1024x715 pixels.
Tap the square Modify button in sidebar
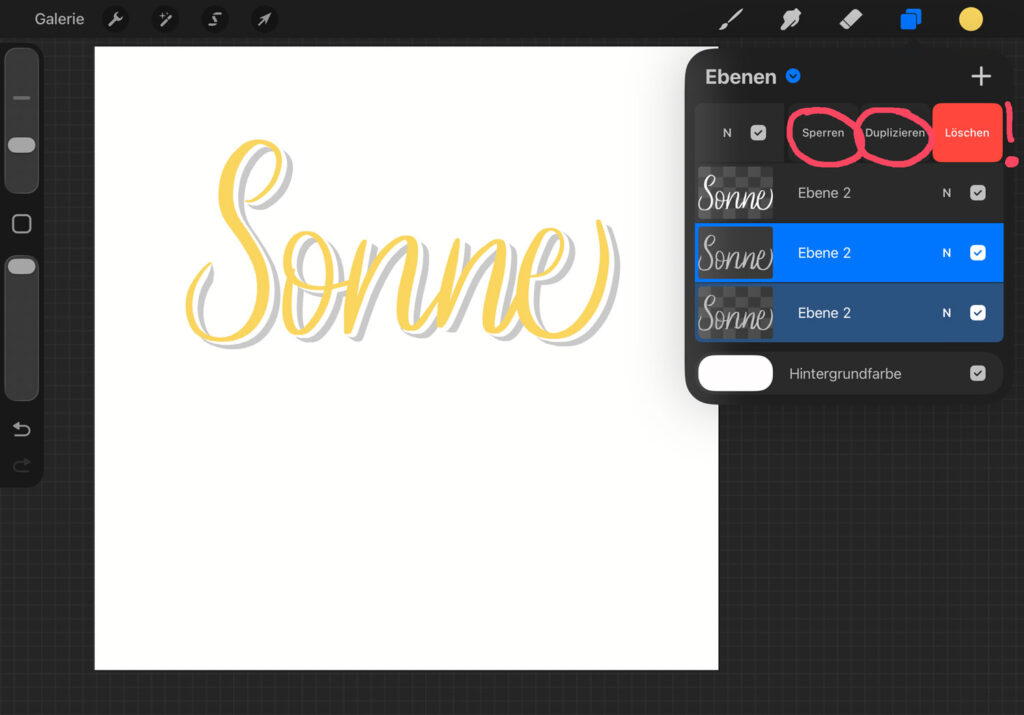(22, 224)
